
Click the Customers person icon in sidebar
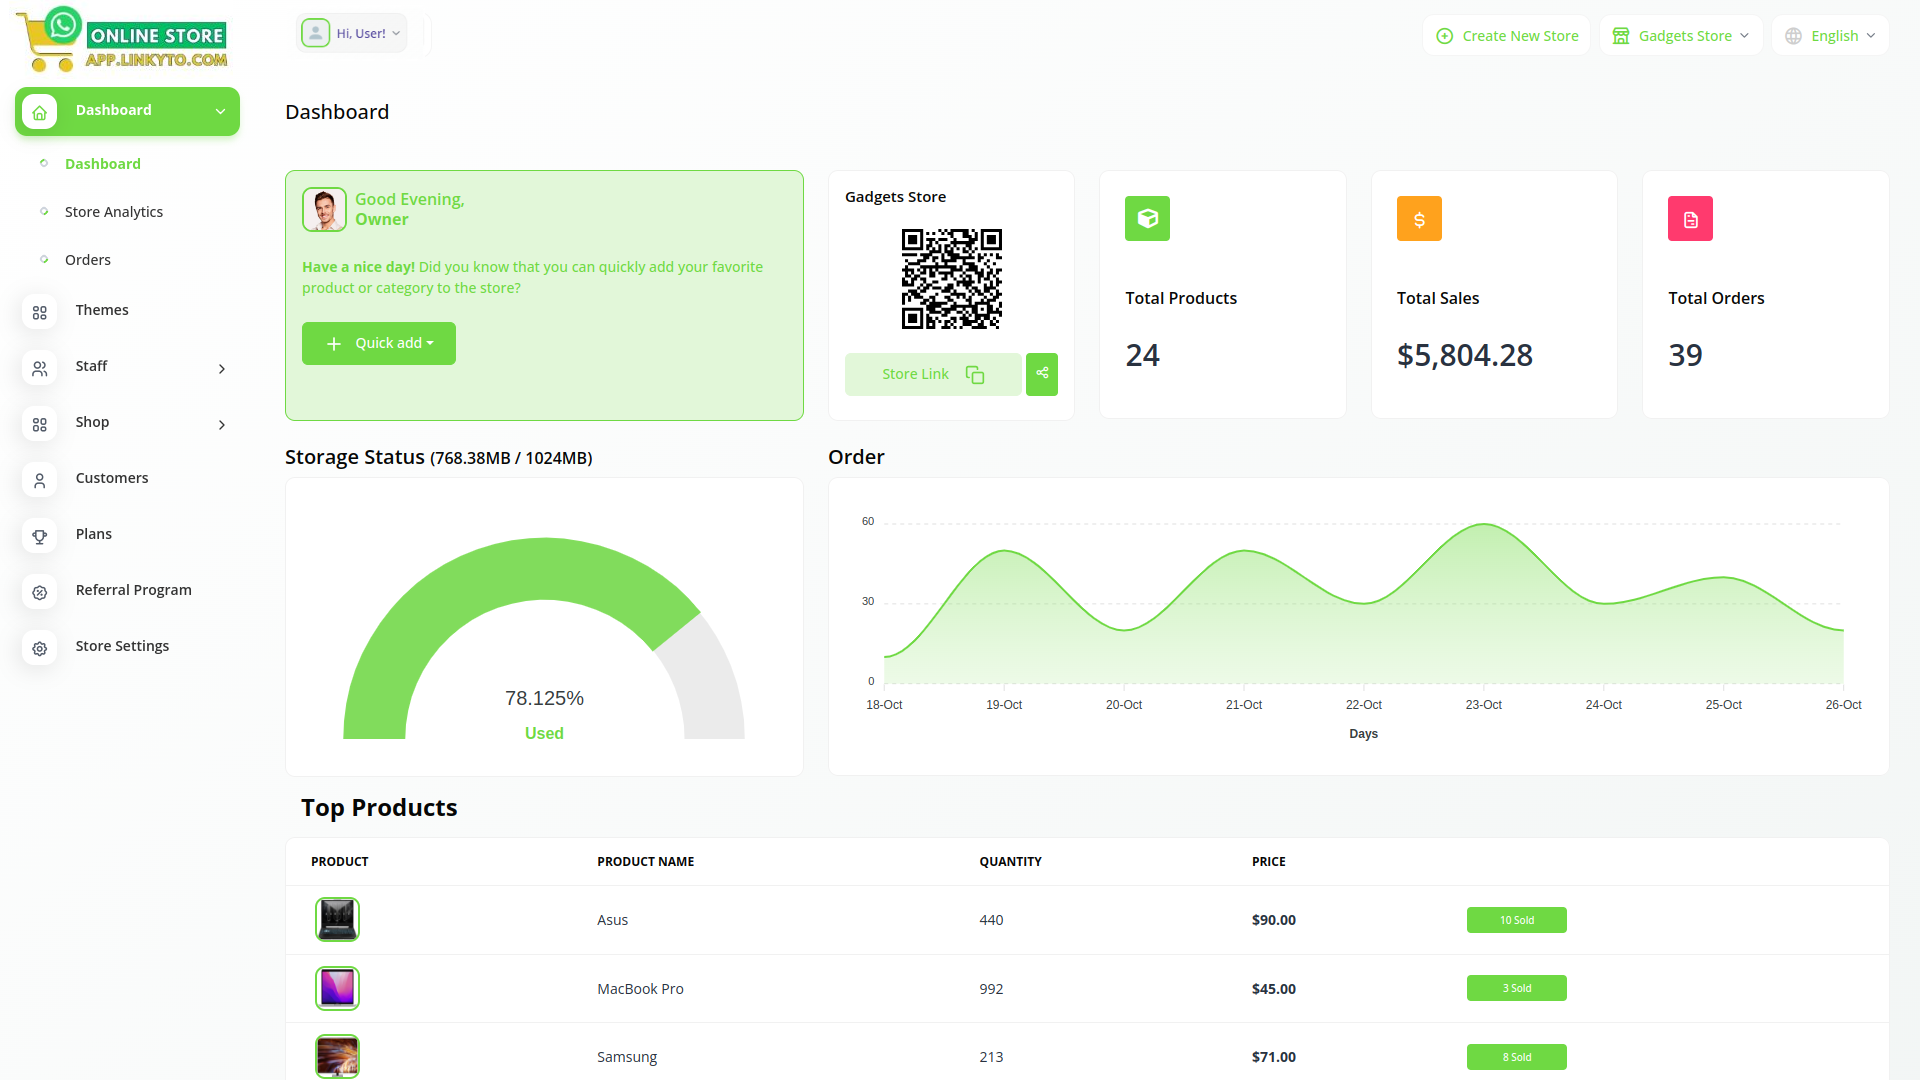tap(40, 480)
